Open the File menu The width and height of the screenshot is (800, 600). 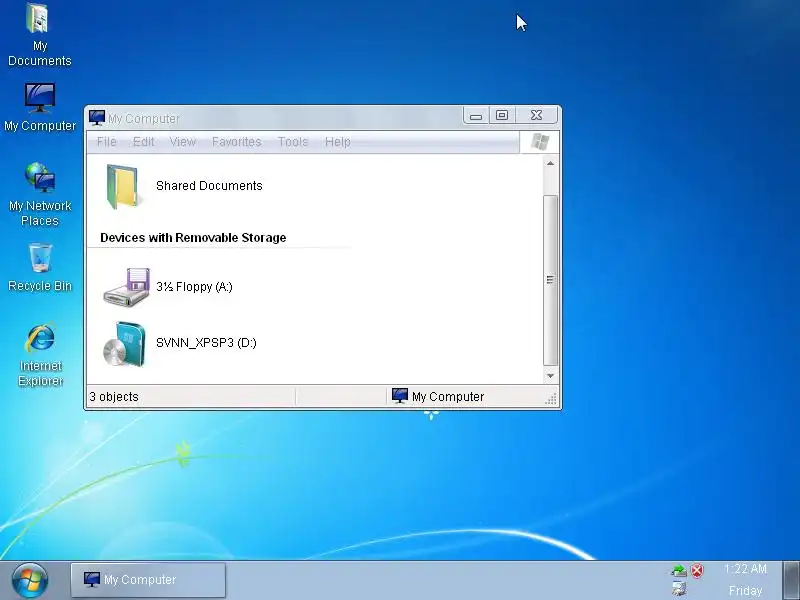(x=107, y=142)
